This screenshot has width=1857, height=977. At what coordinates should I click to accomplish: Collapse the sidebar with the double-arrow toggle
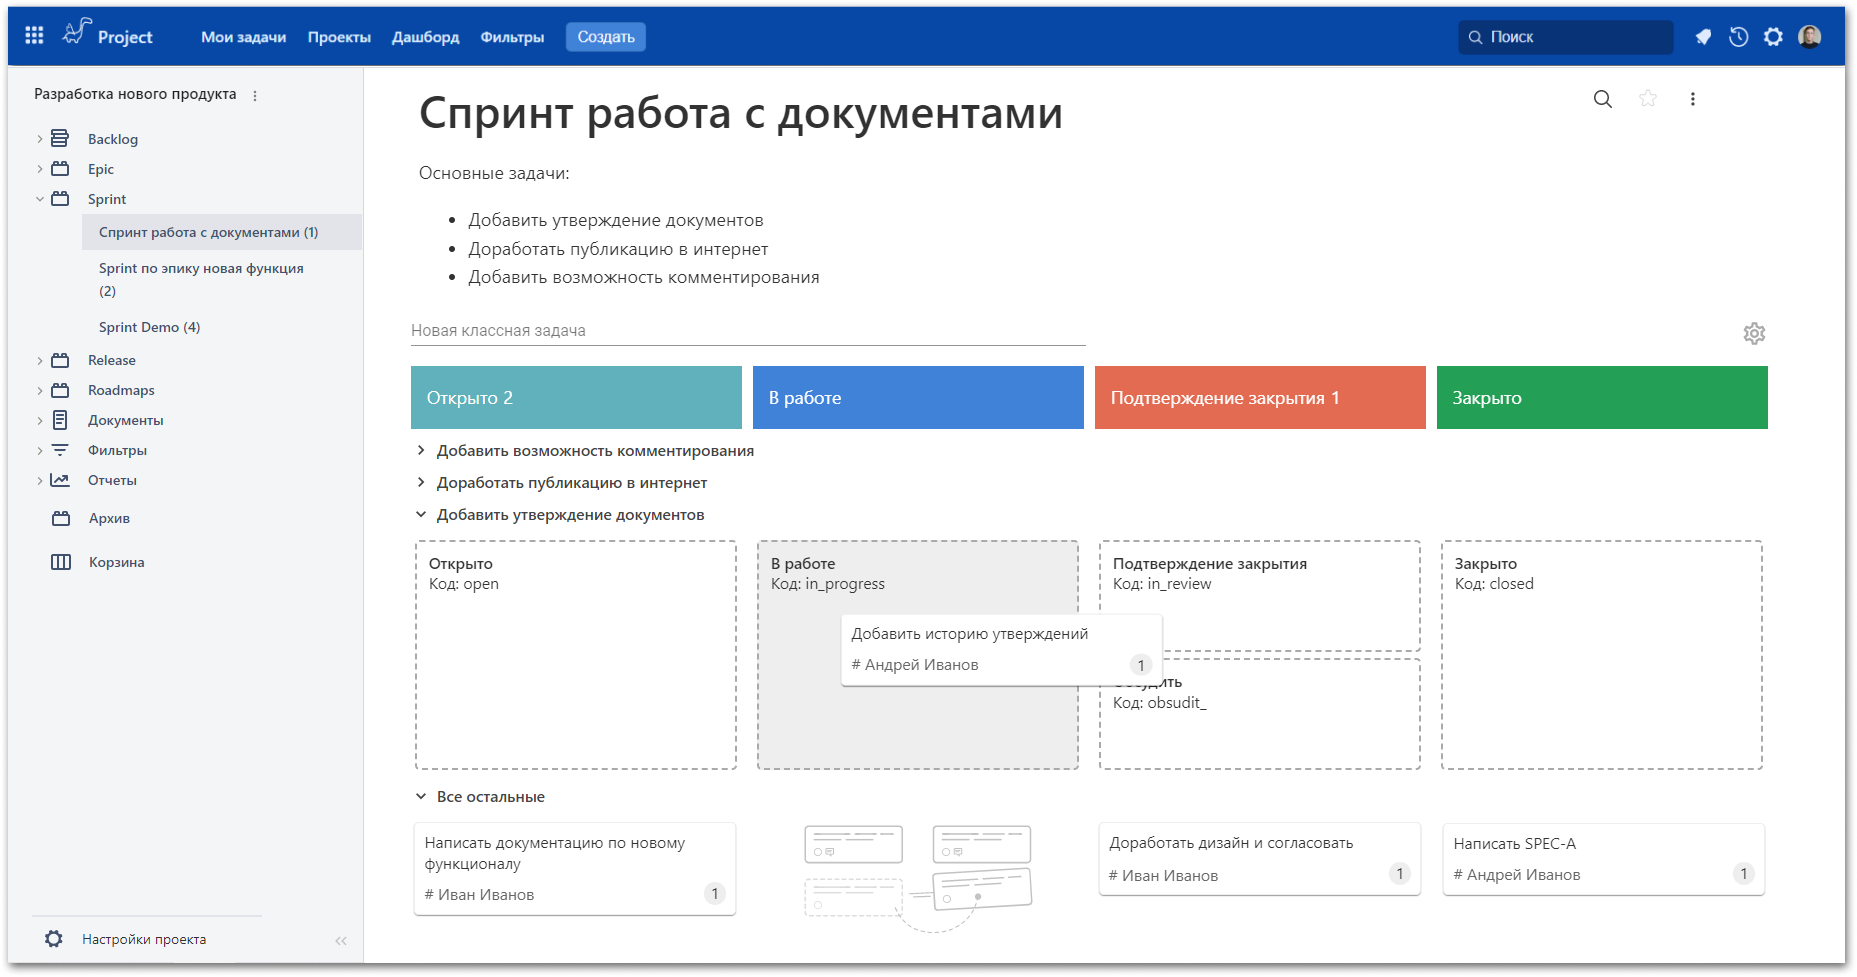(340, 940)
